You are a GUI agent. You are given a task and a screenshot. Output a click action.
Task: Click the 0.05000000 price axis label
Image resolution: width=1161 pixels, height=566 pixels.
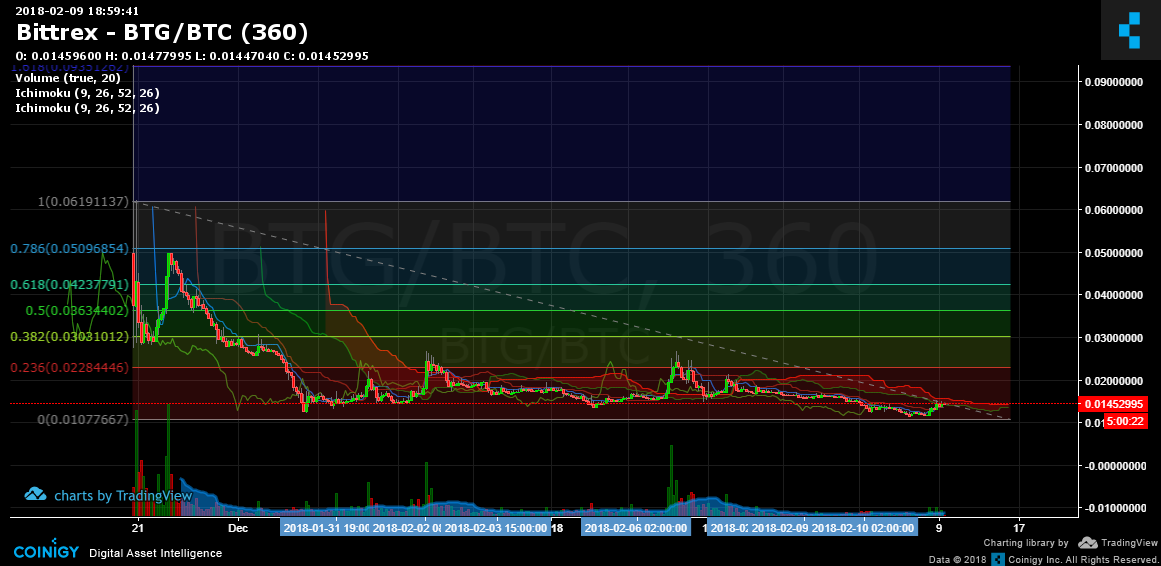(x=1114, y=253)
